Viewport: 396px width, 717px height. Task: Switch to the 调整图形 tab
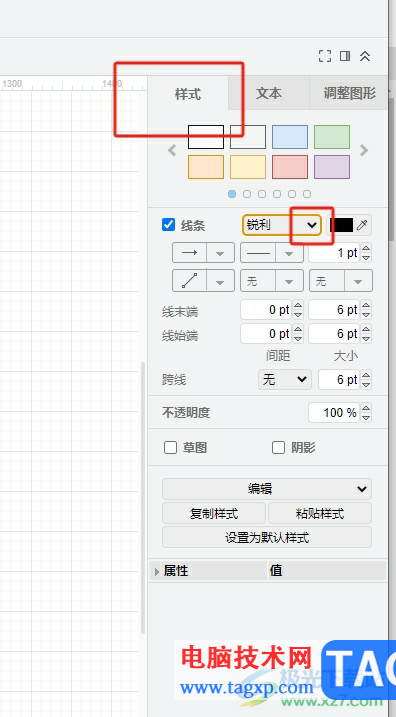click(x=350, y=93)
